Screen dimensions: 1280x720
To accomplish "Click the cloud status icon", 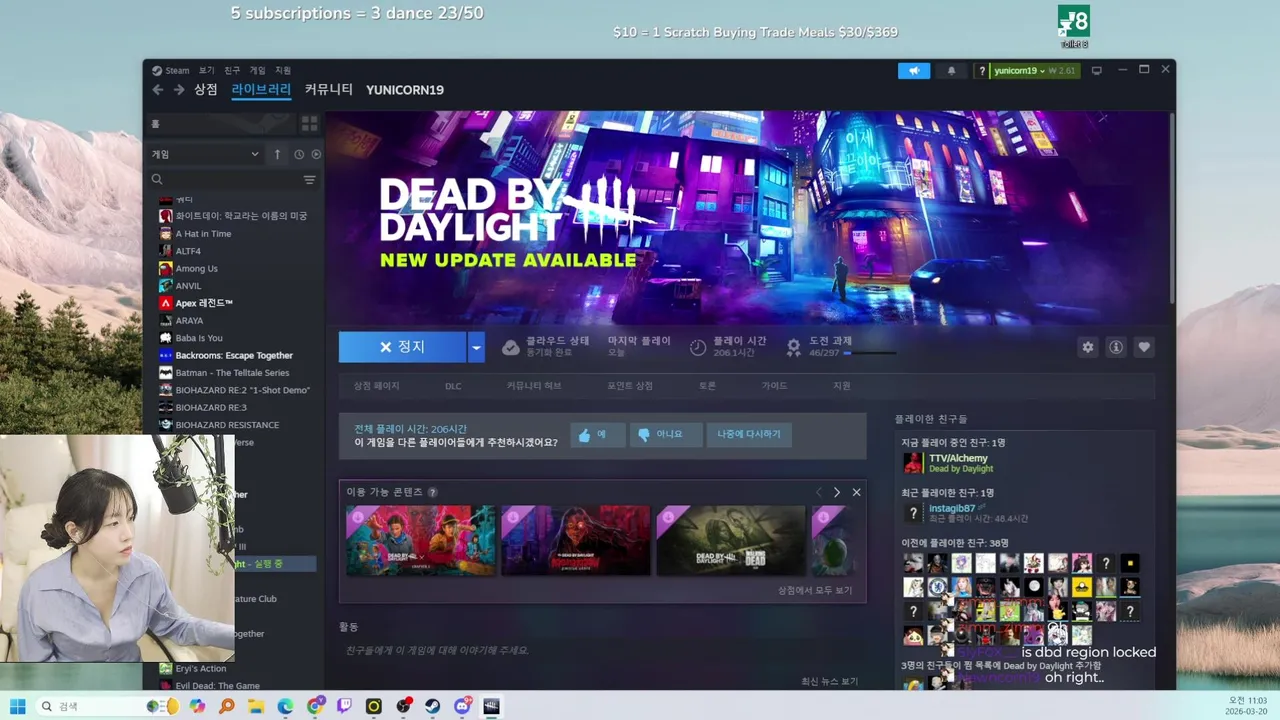I will pyautogui.click(x=511, y=347).
